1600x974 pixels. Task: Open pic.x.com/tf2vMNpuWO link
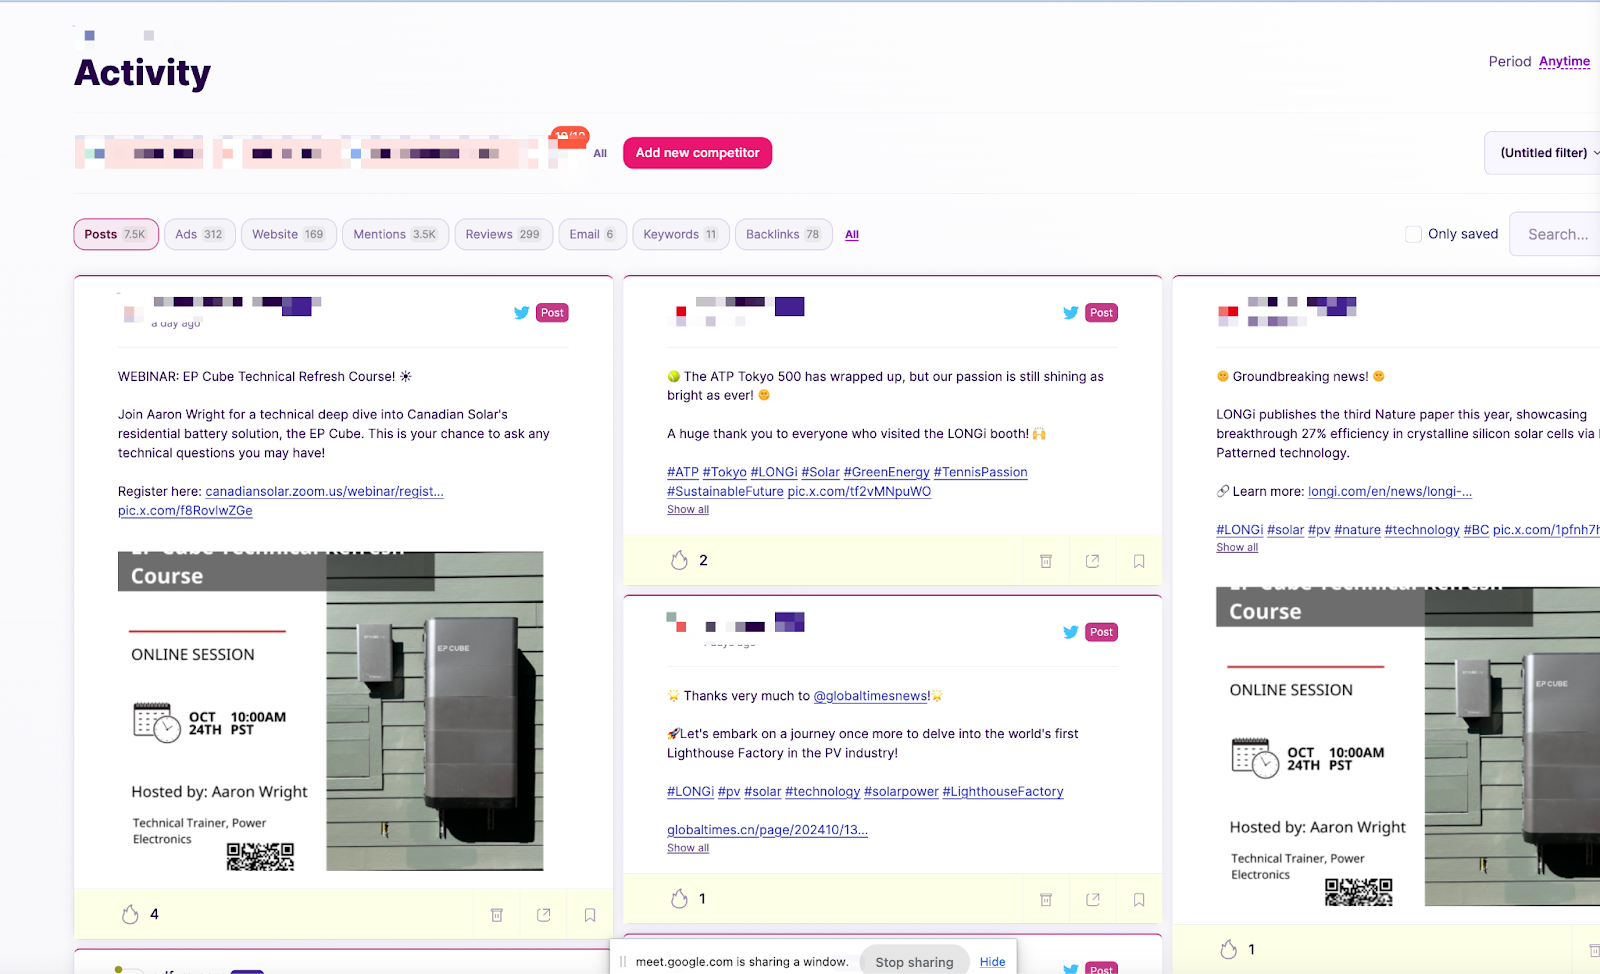pos(859,491)
